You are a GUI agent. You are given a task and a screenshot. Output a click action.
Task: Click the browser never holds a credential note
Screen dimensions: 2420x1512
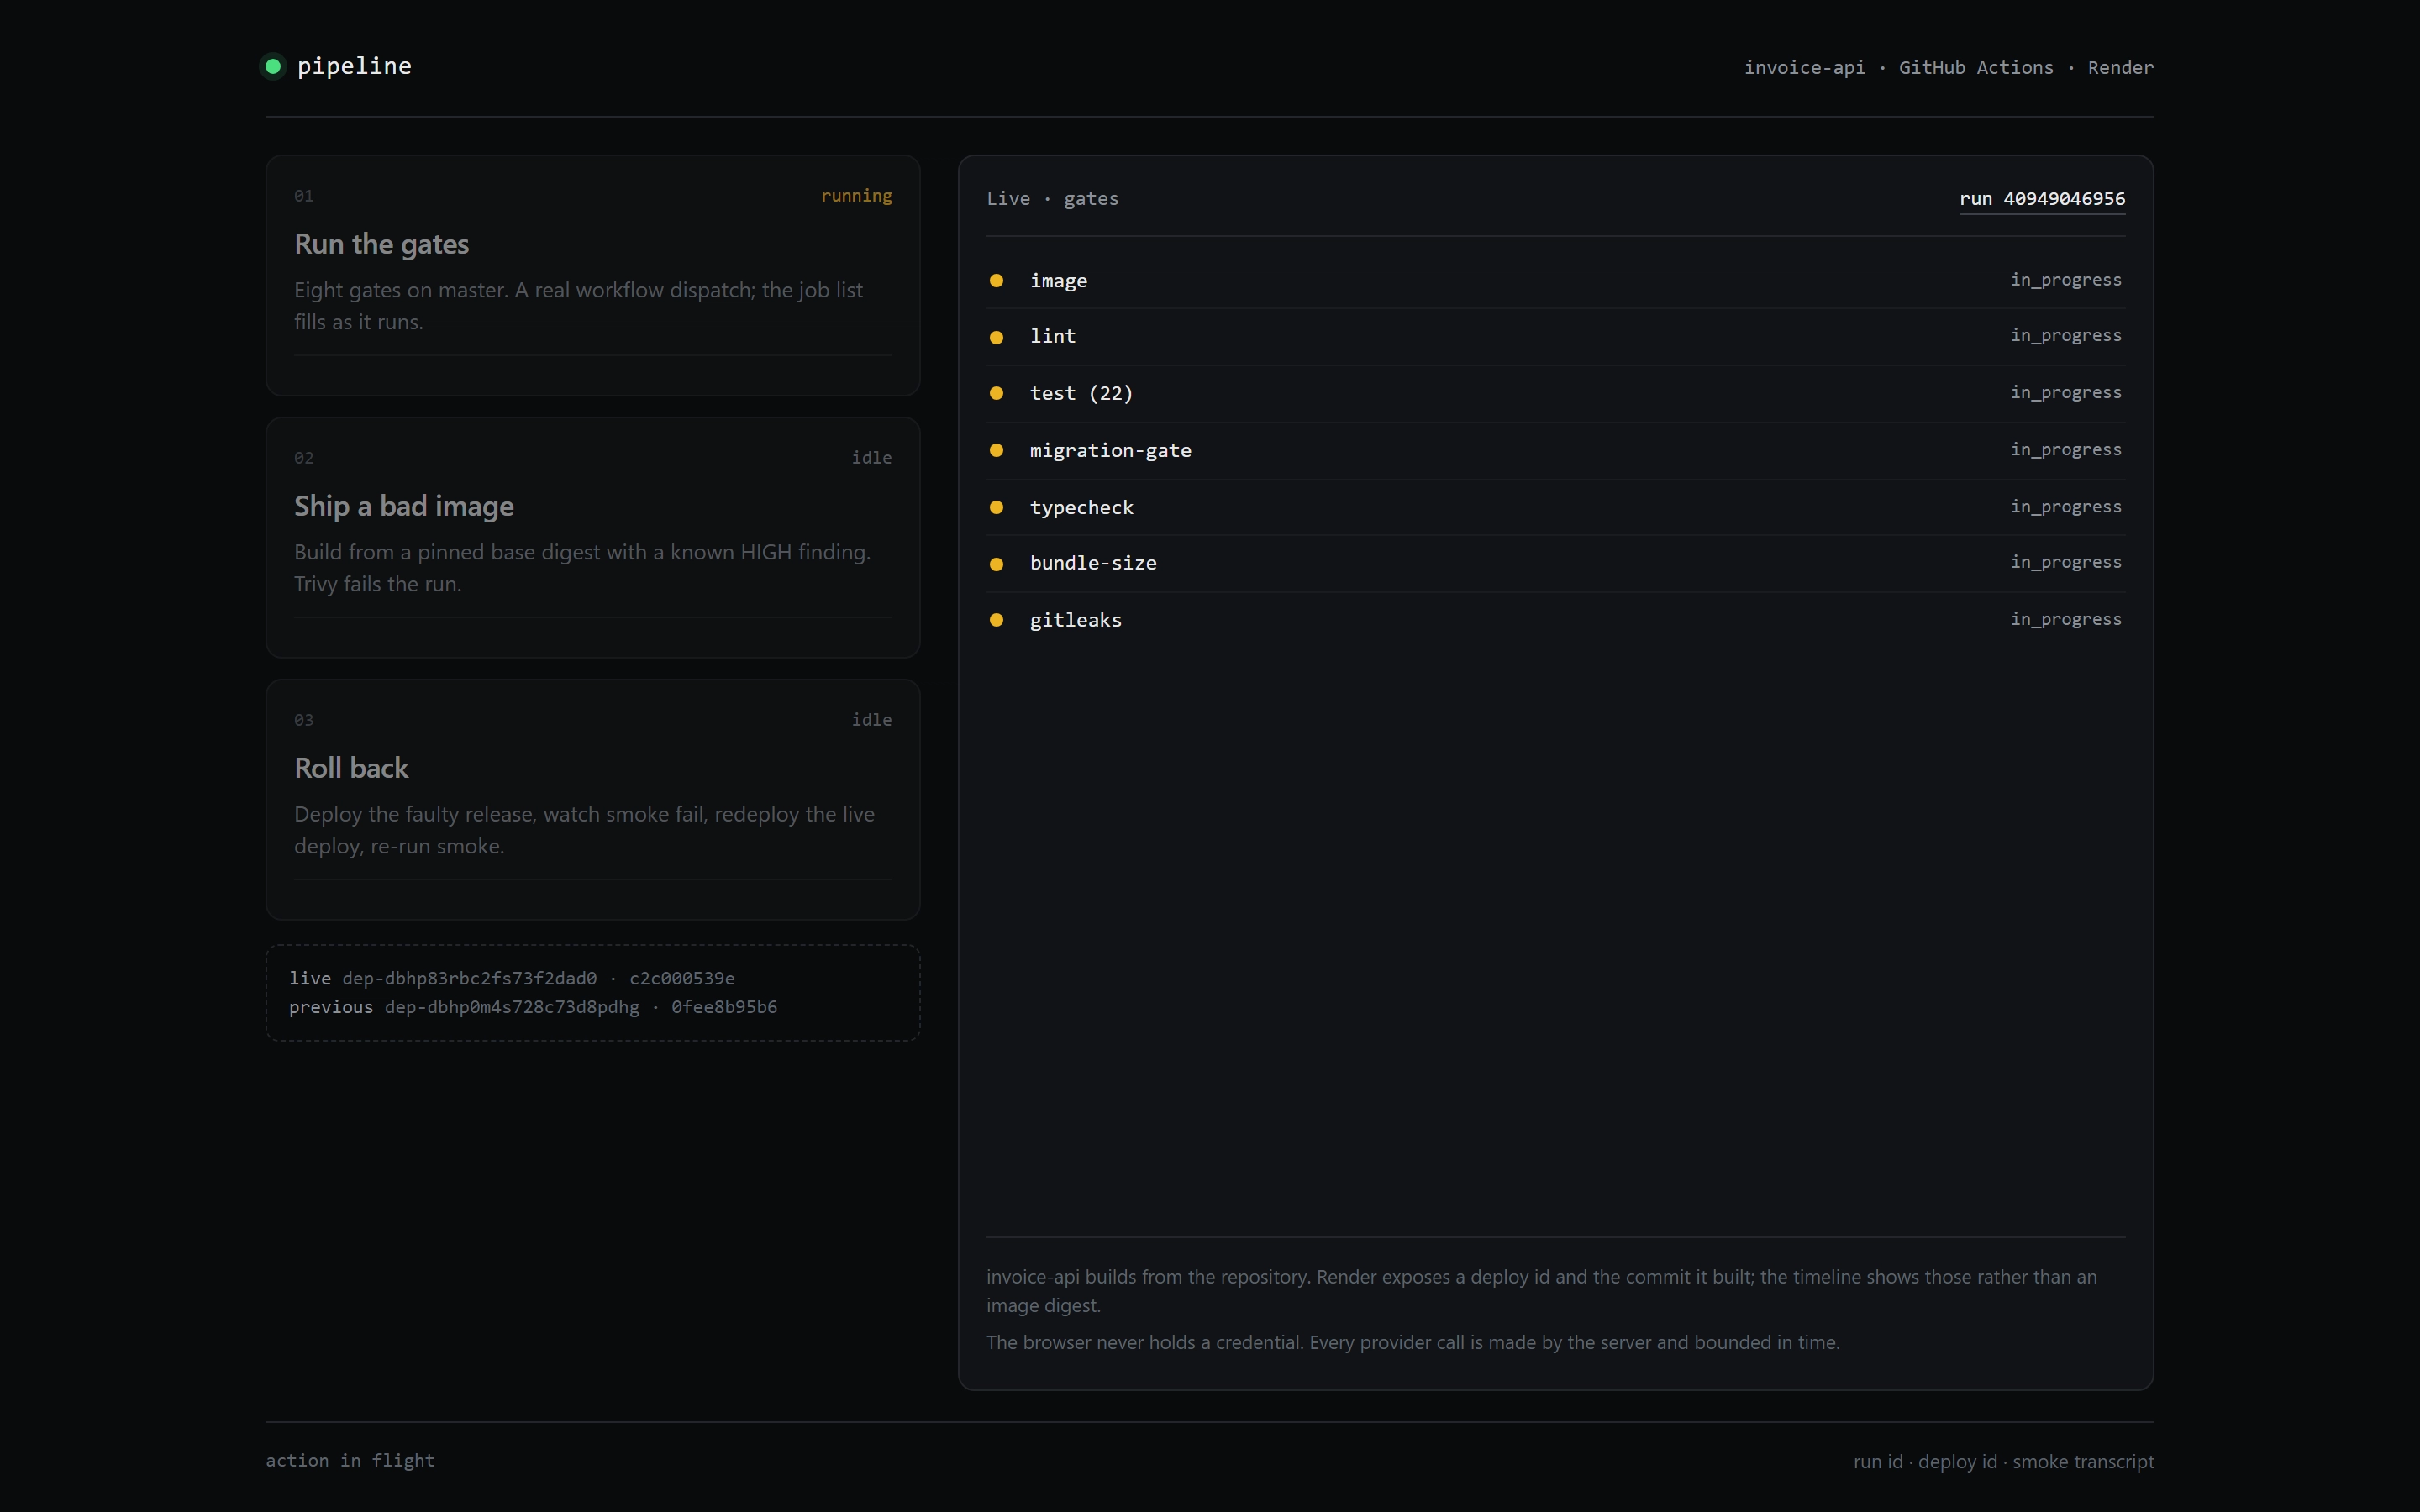click(1412, 1343)
